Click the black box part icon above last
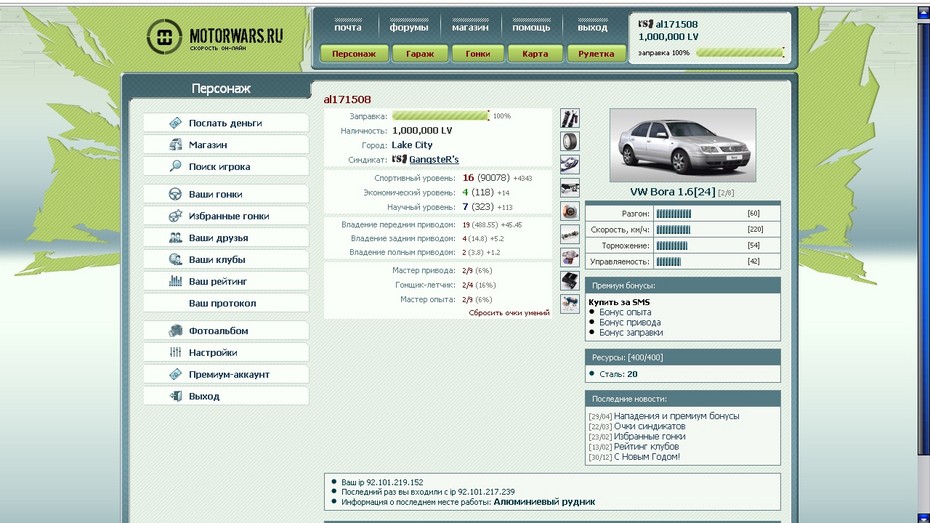Viewport: 930px width, 523px height. [570, 280]
